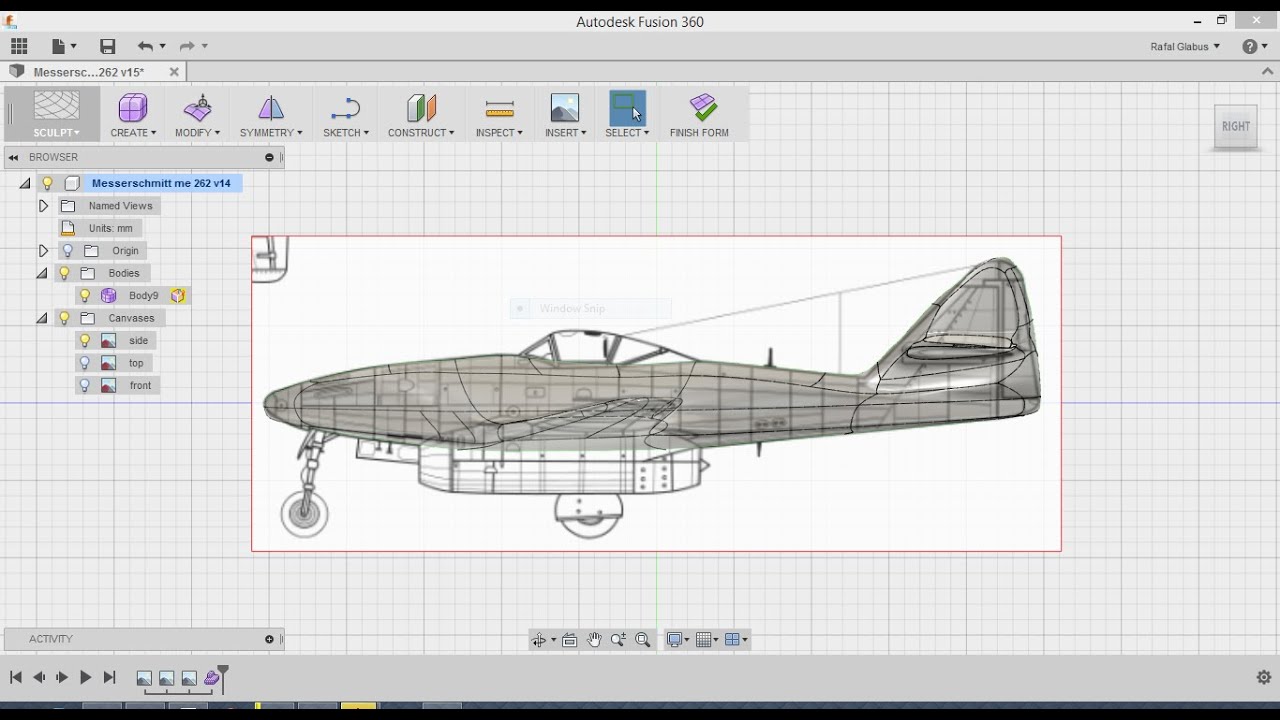The image size is (1280, 720).
Task: Toggle the top canvas visibility bulb
Action: coord(85,363)
